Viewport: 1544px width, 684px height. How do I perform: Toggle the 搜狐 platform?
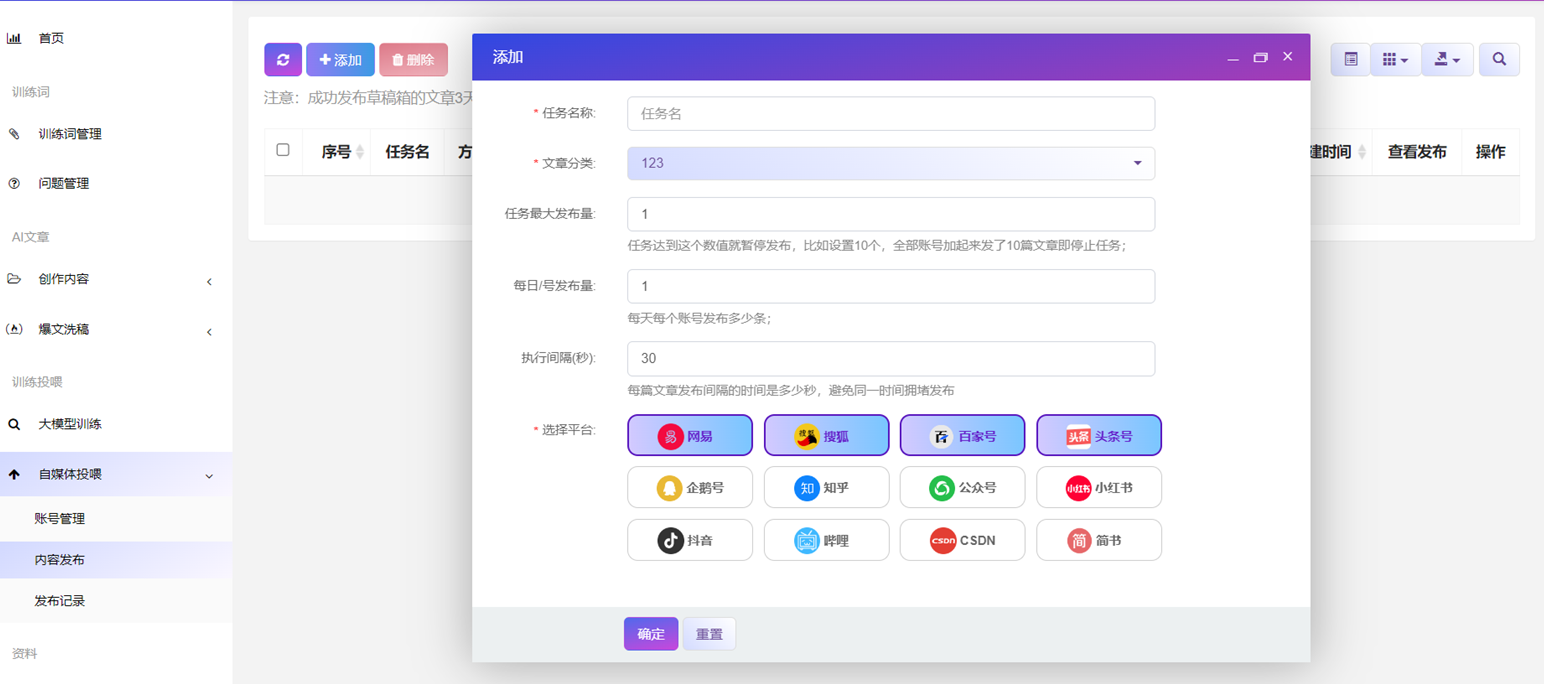(826, 436)
